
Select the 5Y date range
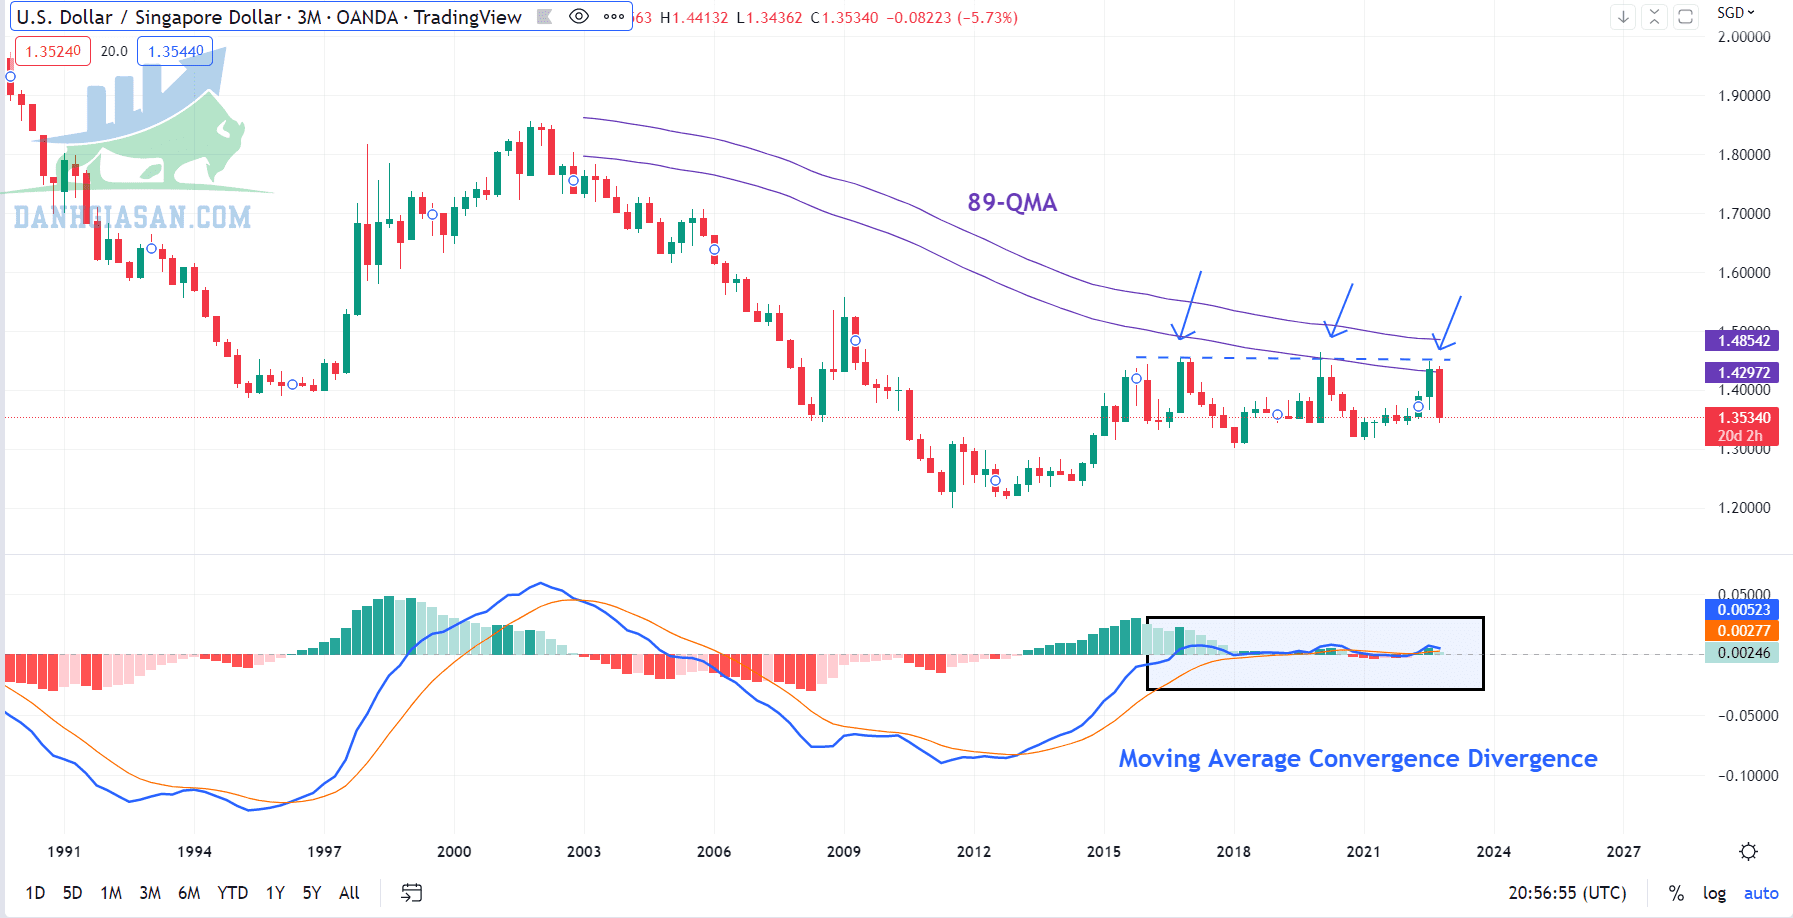pyautogui.click(x=312, y=892)
